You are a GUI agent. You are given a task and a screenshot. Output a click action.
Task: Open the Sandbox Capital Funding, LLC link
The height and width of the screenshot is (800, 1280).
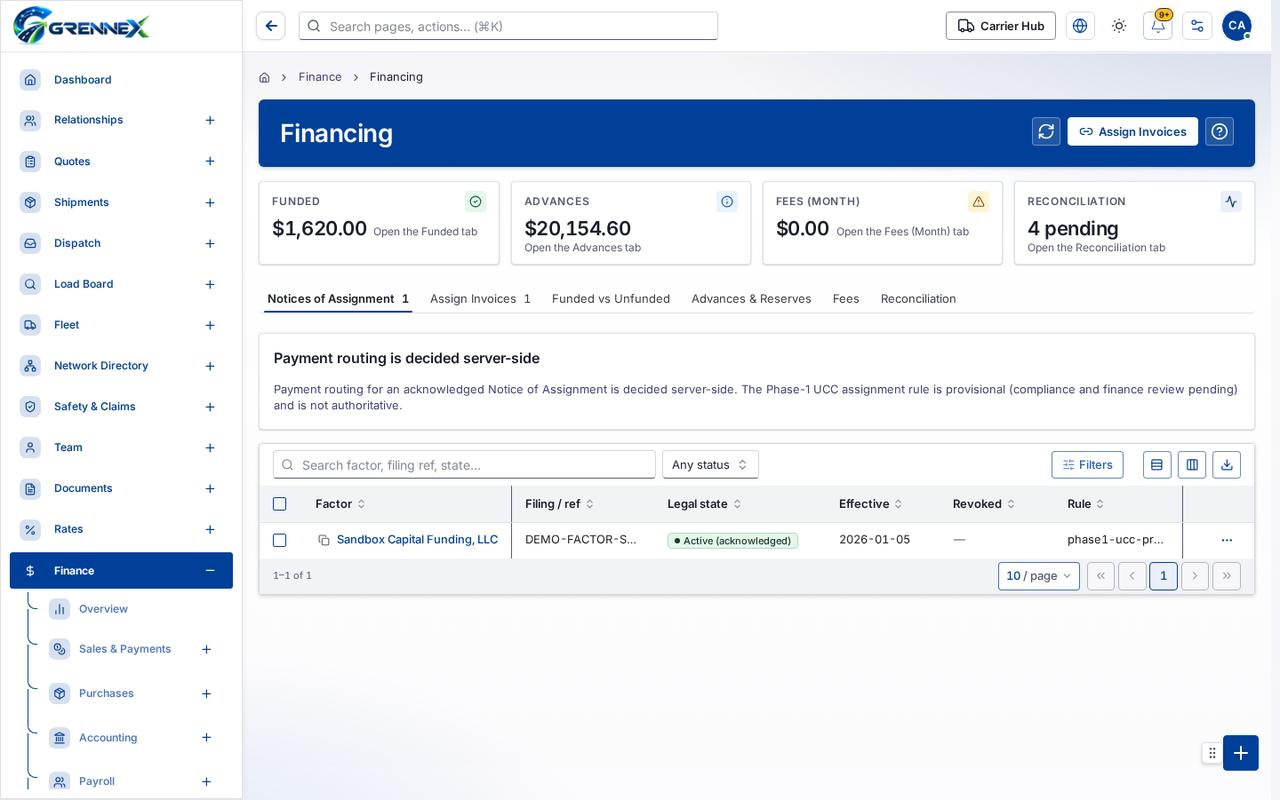tap(417, 540)
